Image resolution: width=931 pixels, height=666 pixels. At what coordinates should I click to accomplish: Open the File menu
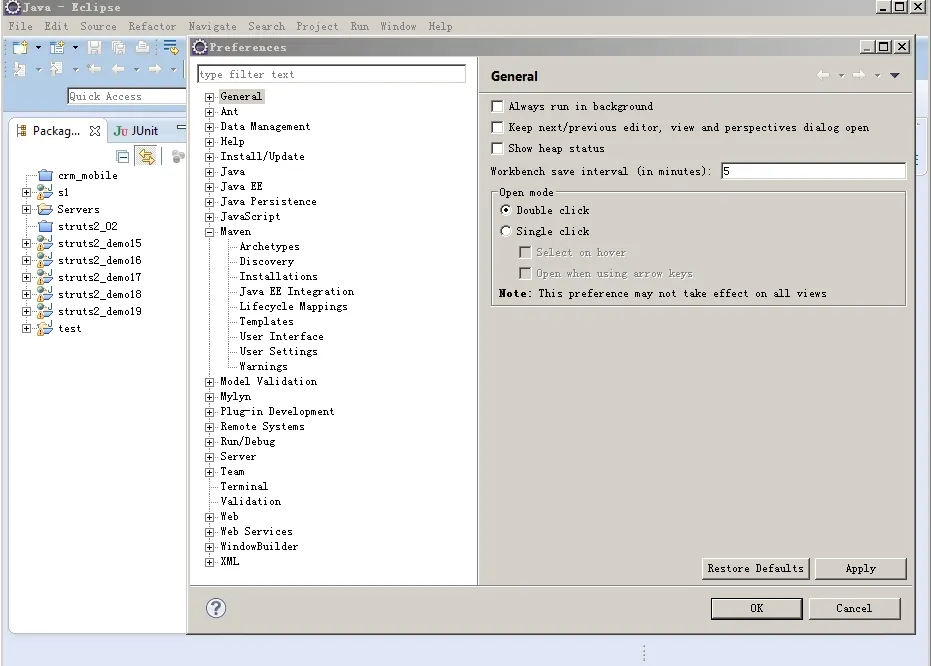(x=21, y=26)
